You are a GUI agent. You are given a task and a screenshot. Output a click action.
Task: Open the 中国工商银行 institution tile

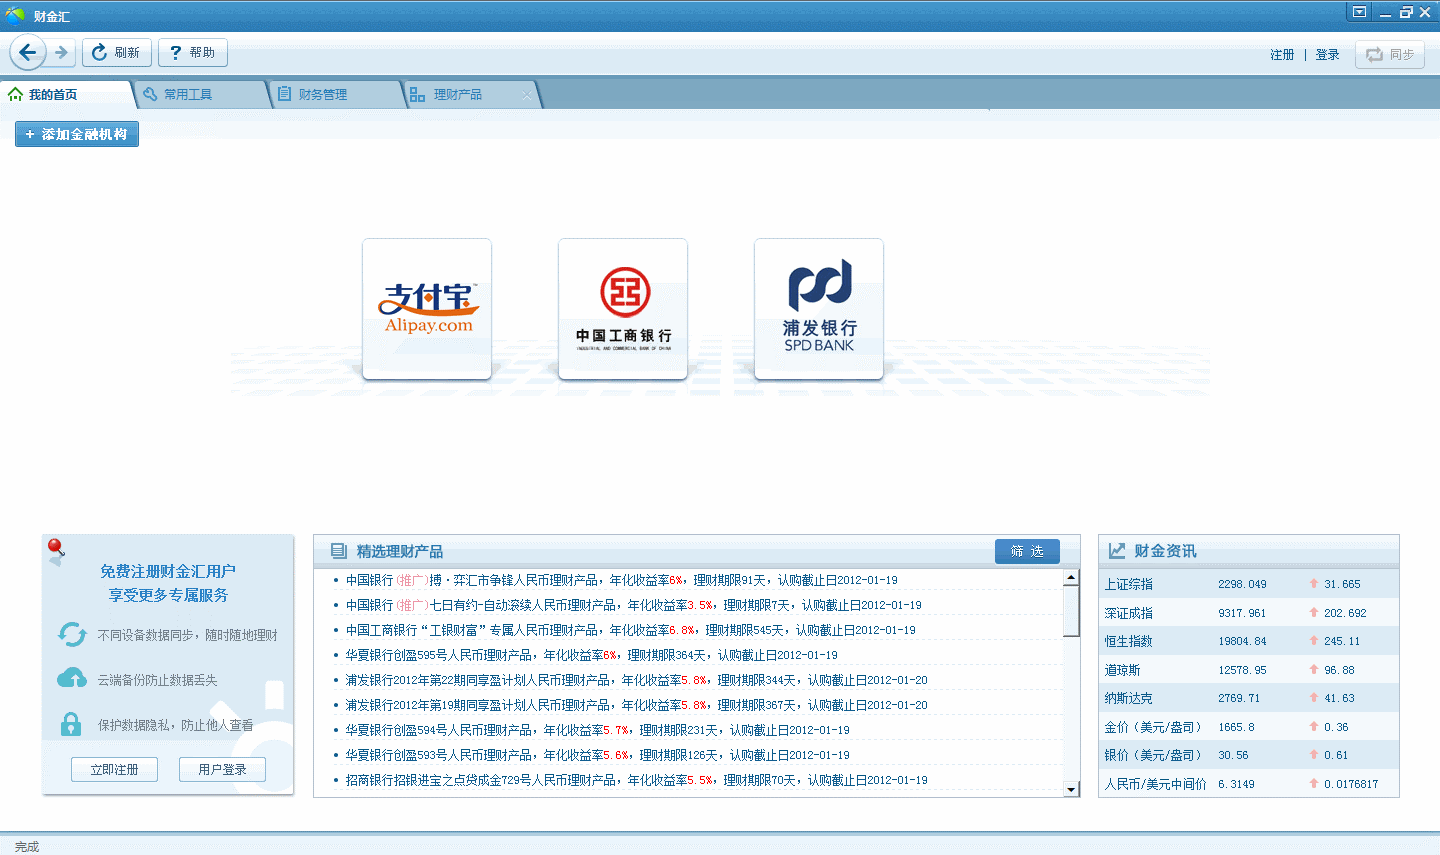click(x=623, y=309)
